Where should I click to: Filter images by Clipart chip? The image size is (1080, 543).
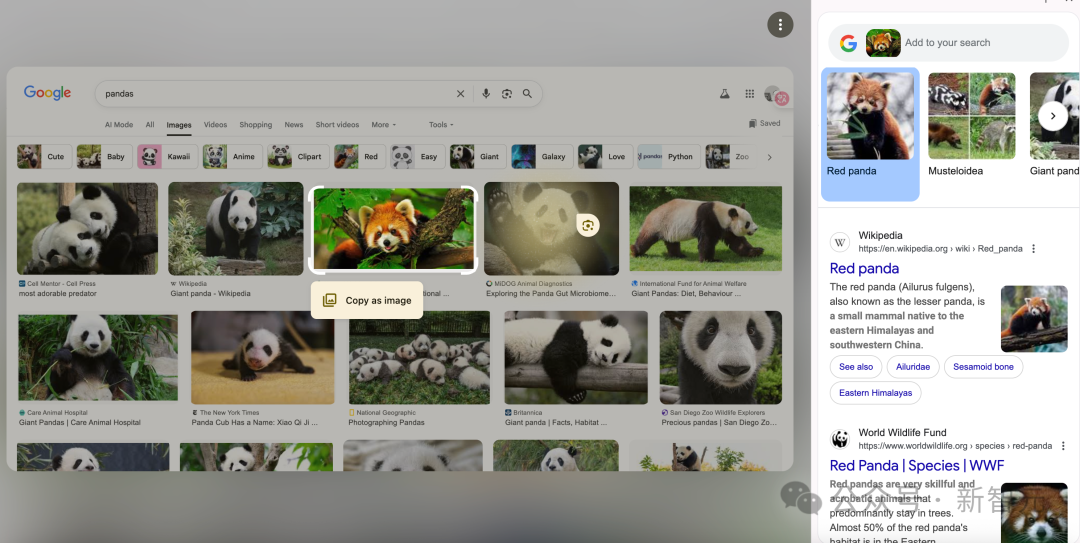click(298, 156)
